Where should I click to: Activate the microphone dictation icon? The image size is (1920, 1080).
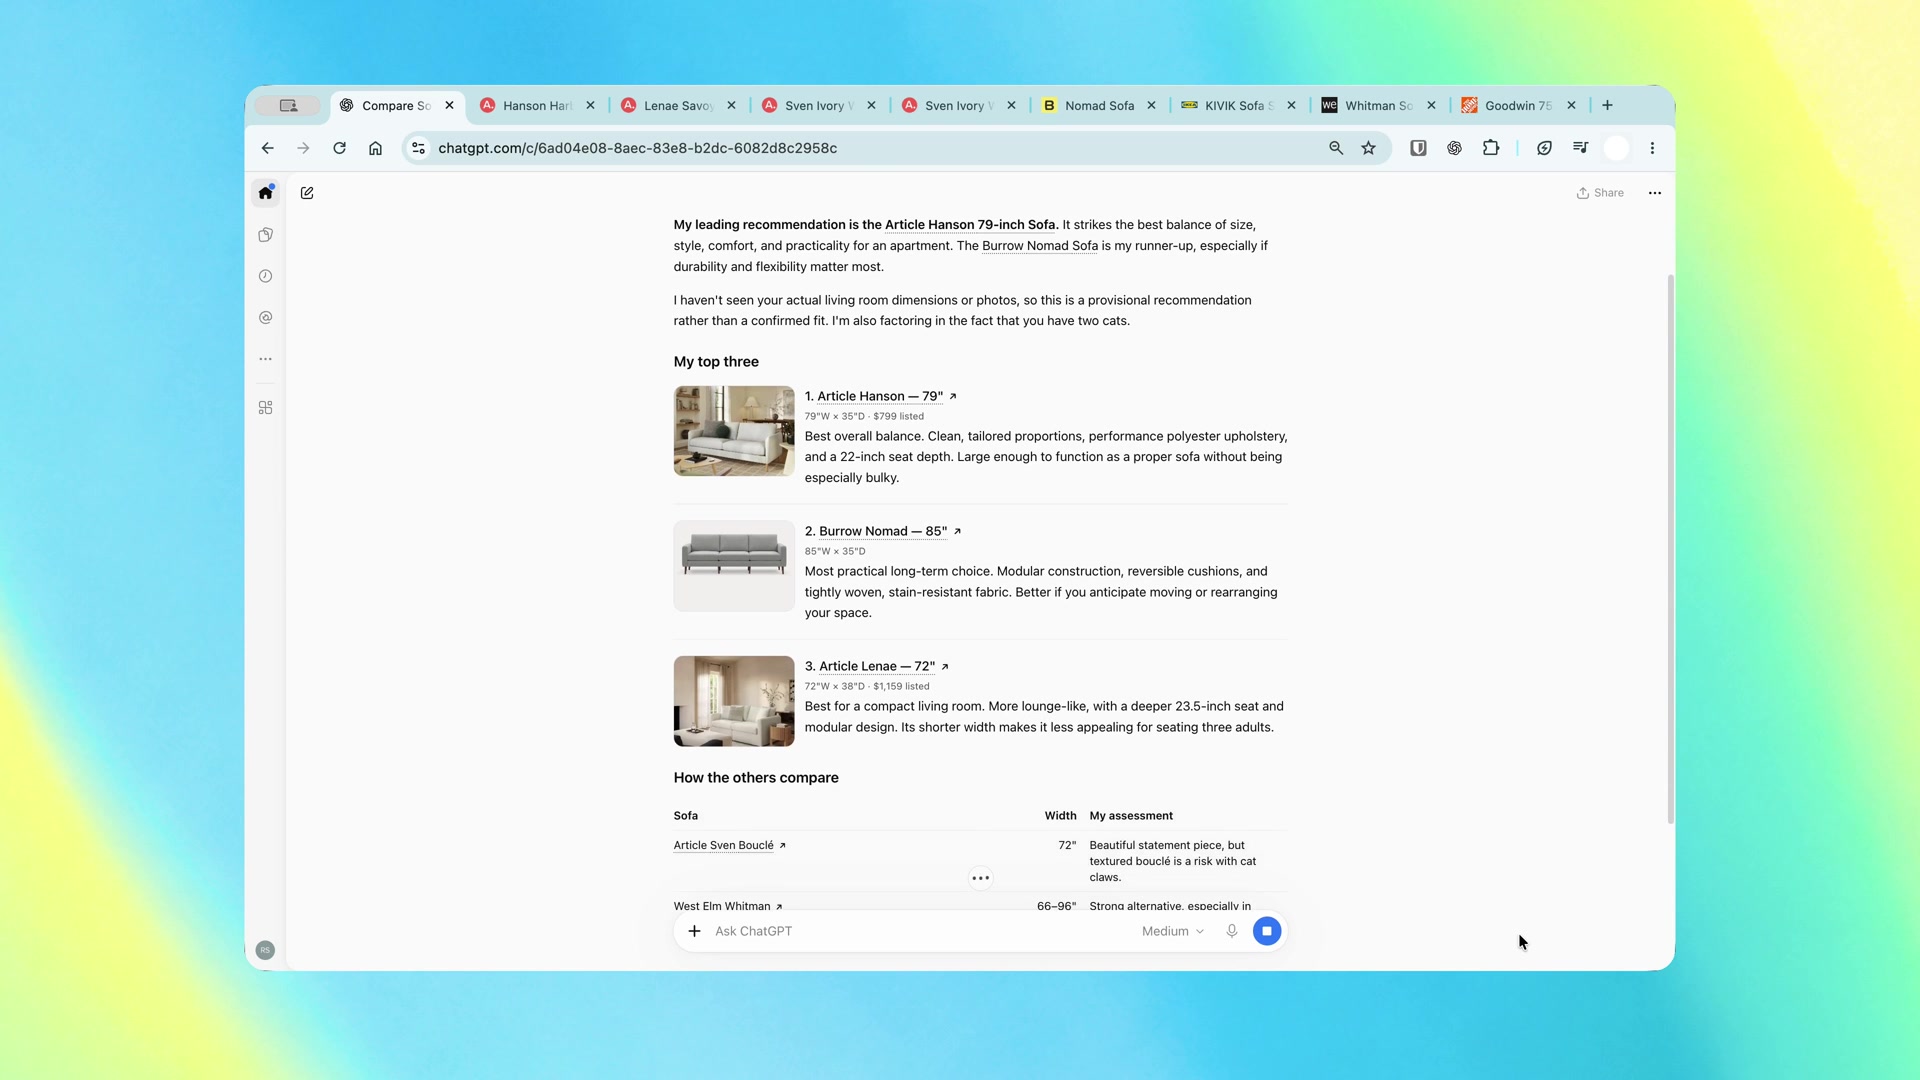(x=1232, y=931)
